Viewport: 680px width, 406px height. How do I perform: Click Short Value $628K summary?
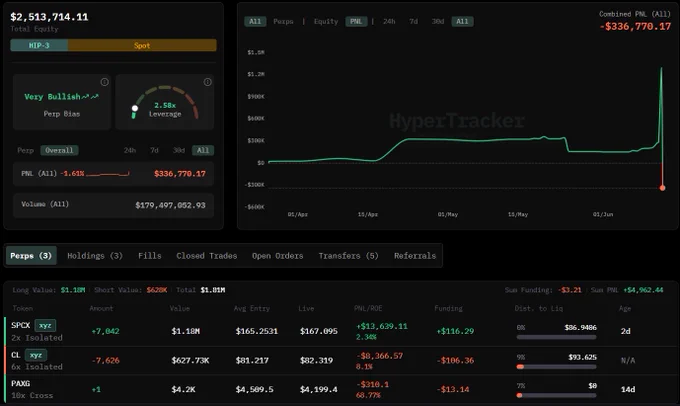point(157,290)
